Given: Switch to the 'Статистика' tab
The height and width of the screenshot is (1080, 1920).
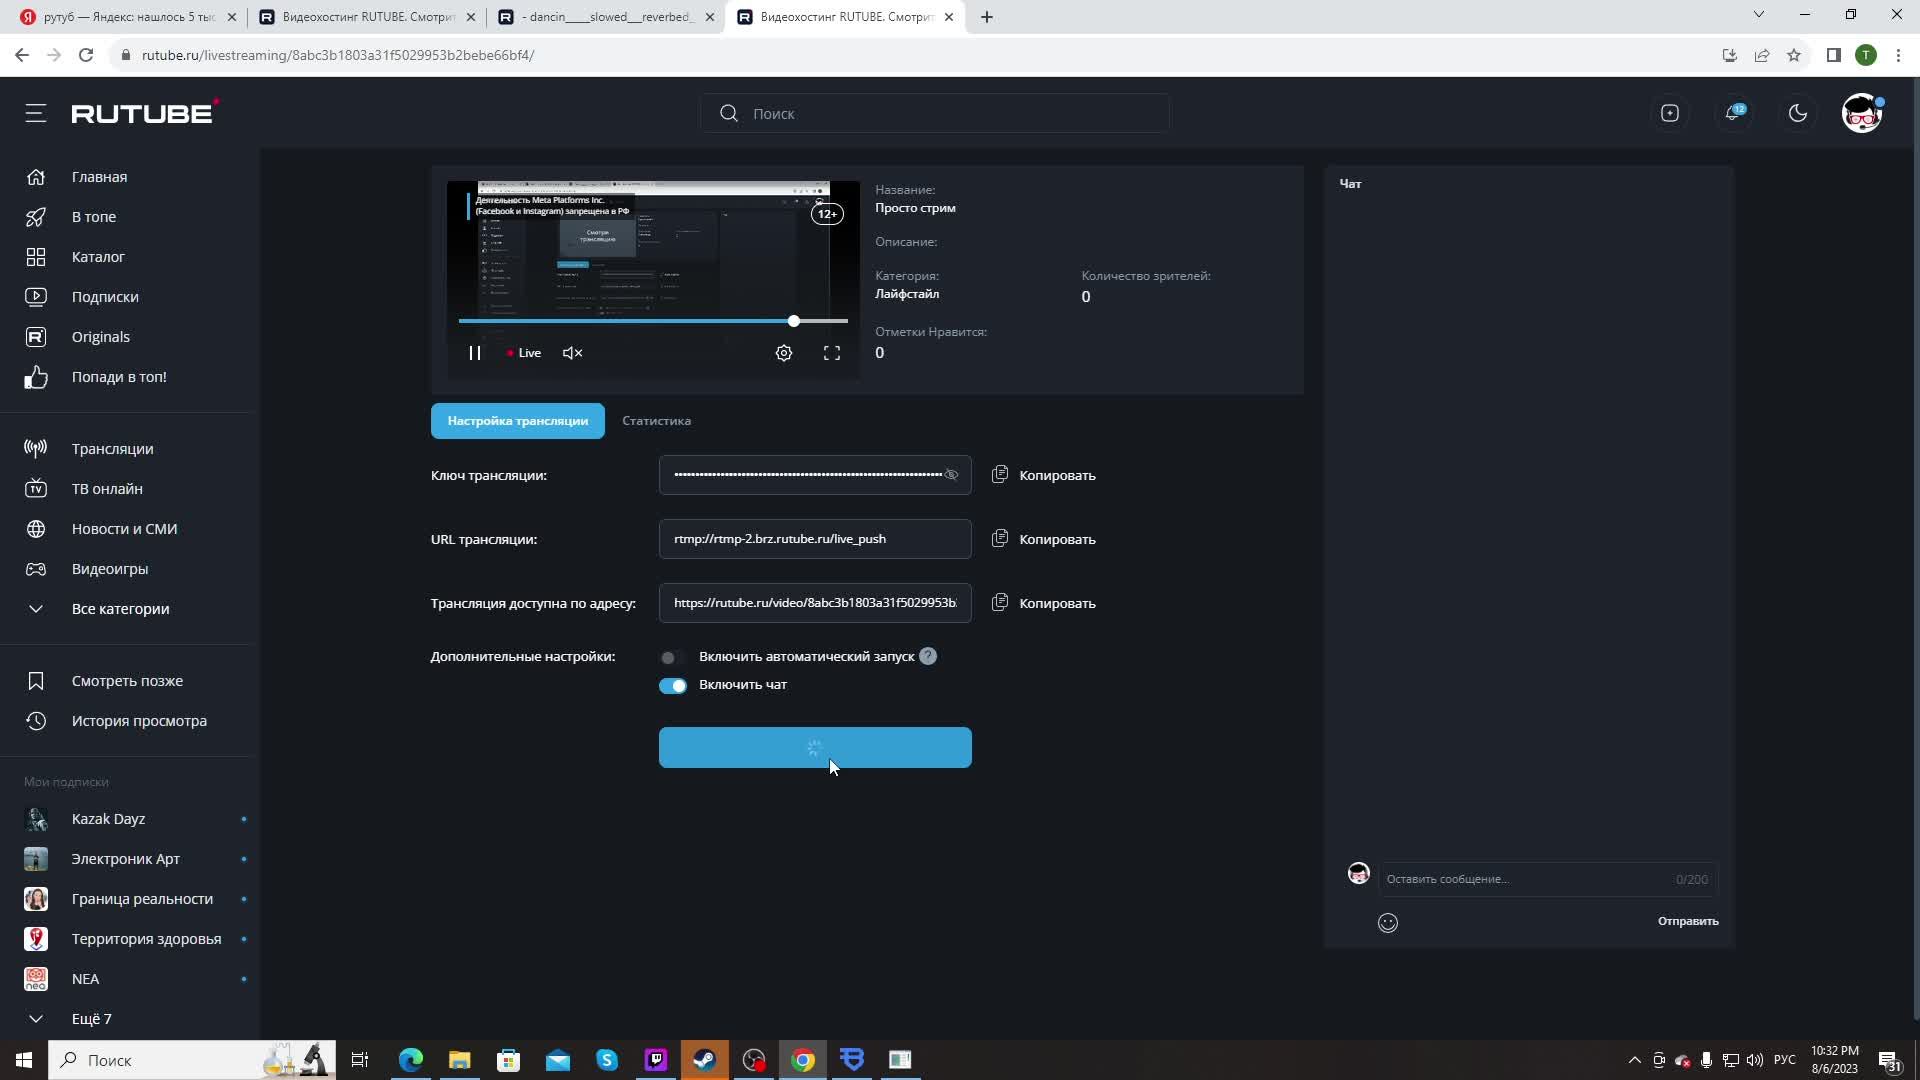Looking at the screenshot, I should [656, 421].
